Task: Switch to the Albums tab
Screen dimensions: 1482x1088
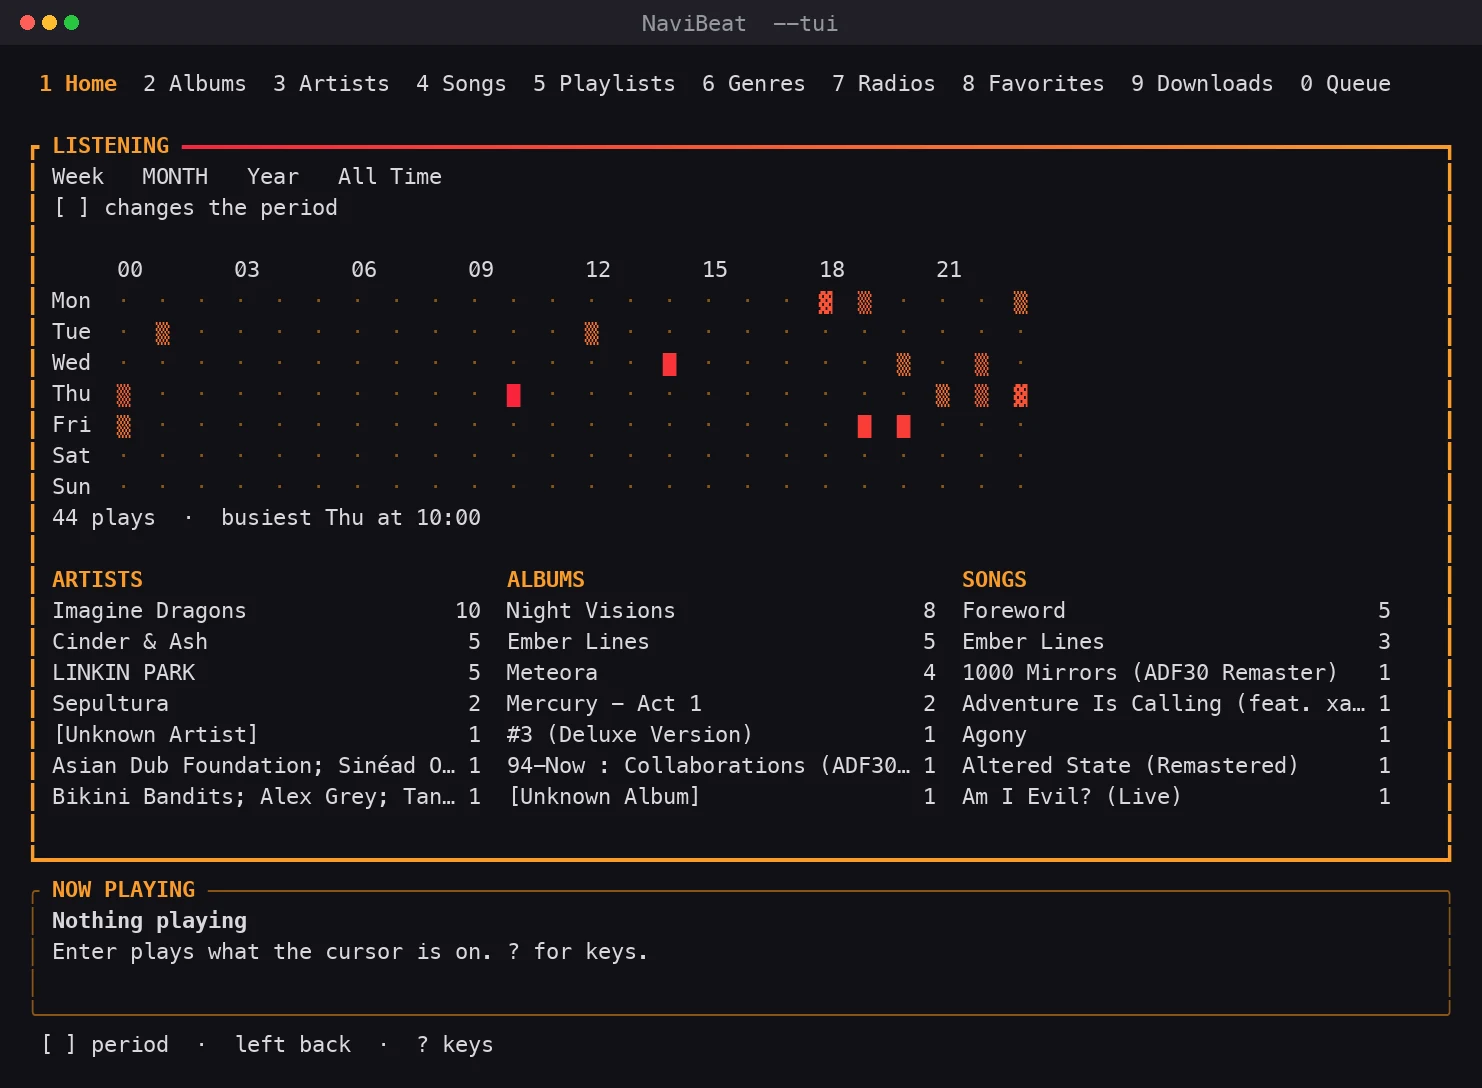Action: click(194, 84)
